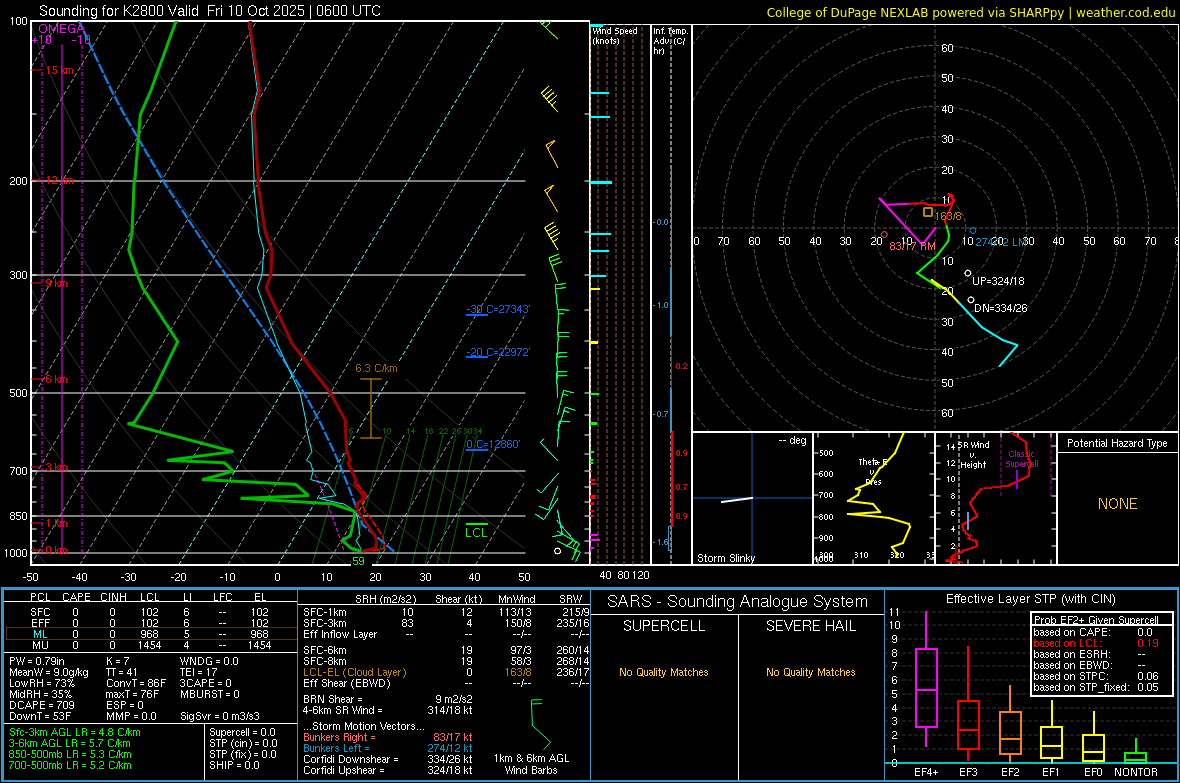Select the highlighted ML parcel row
1180x783 pixels.
(150, 634)
